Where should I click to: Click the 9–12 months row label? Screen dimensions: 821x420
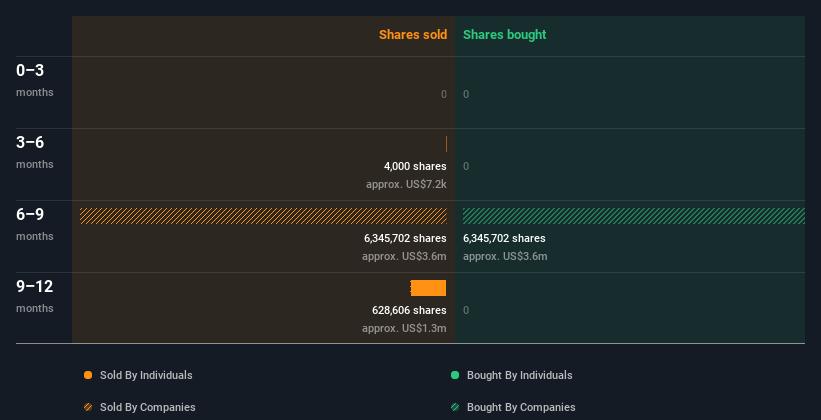[x=35, y=296]
